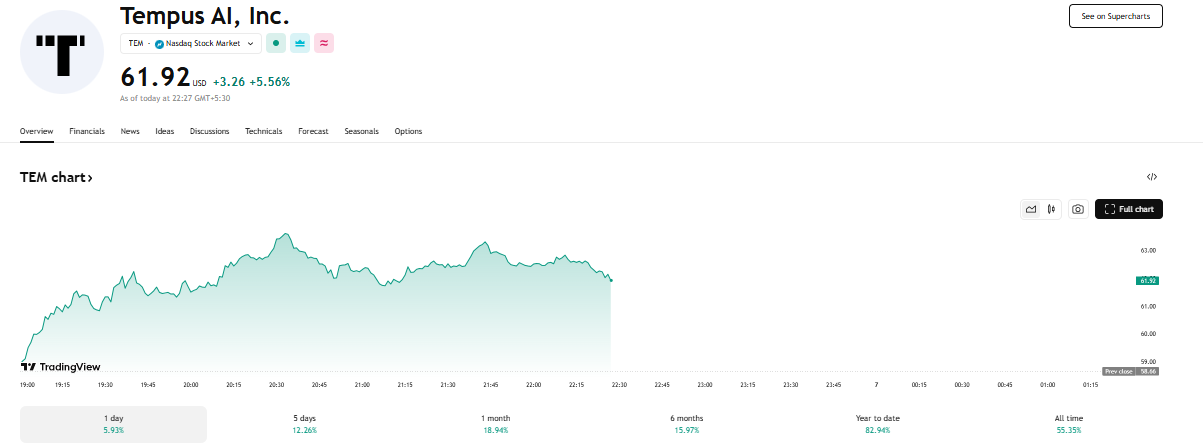The image size is (1203, 448).
Task: Click the 20:30 time axis label
Action: pos(276,385)
